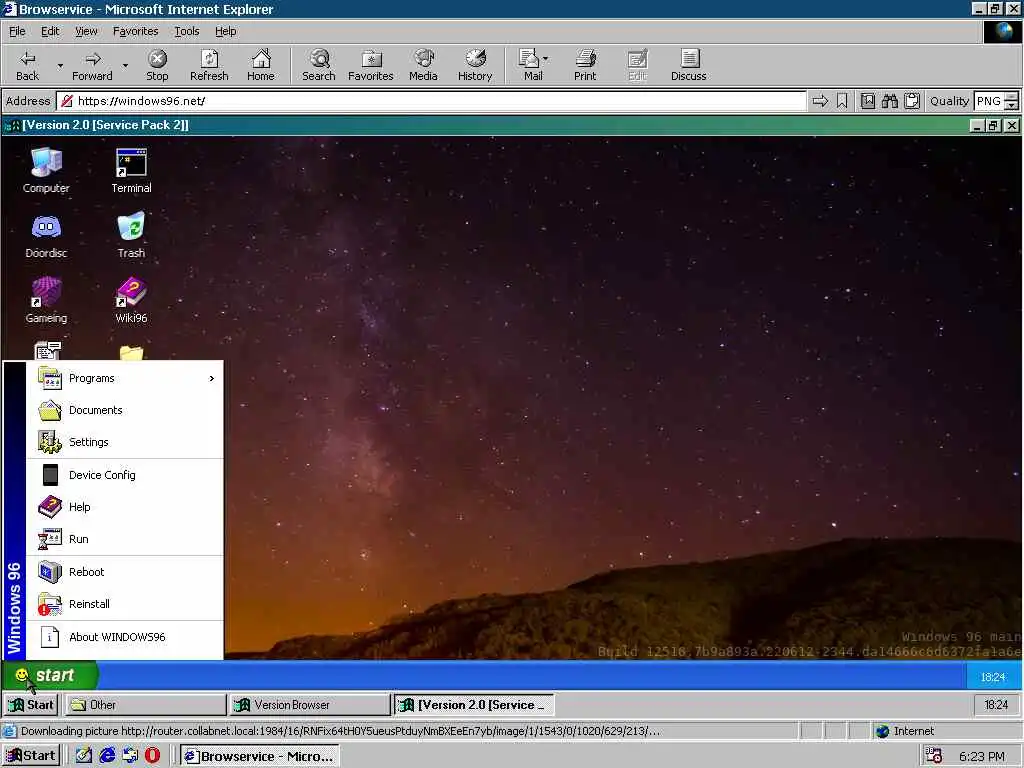Open the Wiki96 desktop shortcut
Screen dimensions: 1024x768
click(131, 300)
